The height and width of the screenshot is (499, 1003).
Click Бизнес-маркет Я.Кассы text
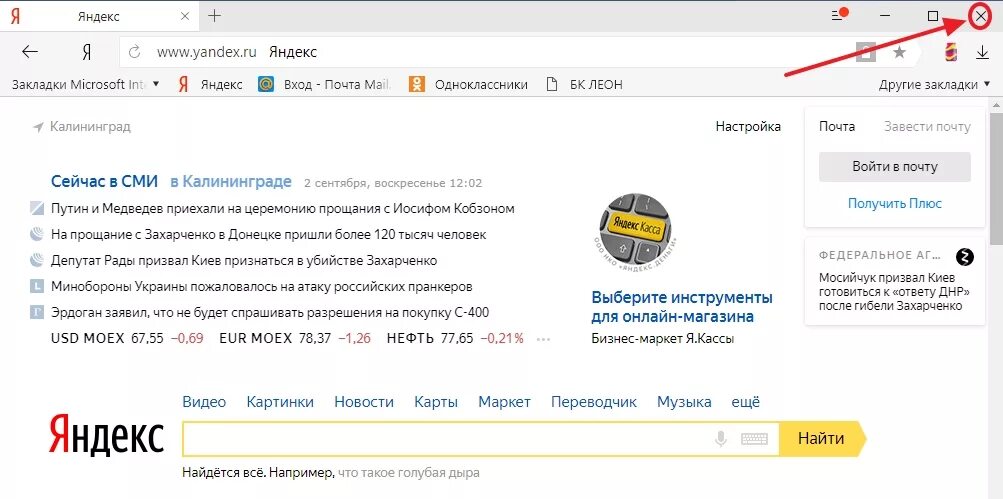point(663,339)
